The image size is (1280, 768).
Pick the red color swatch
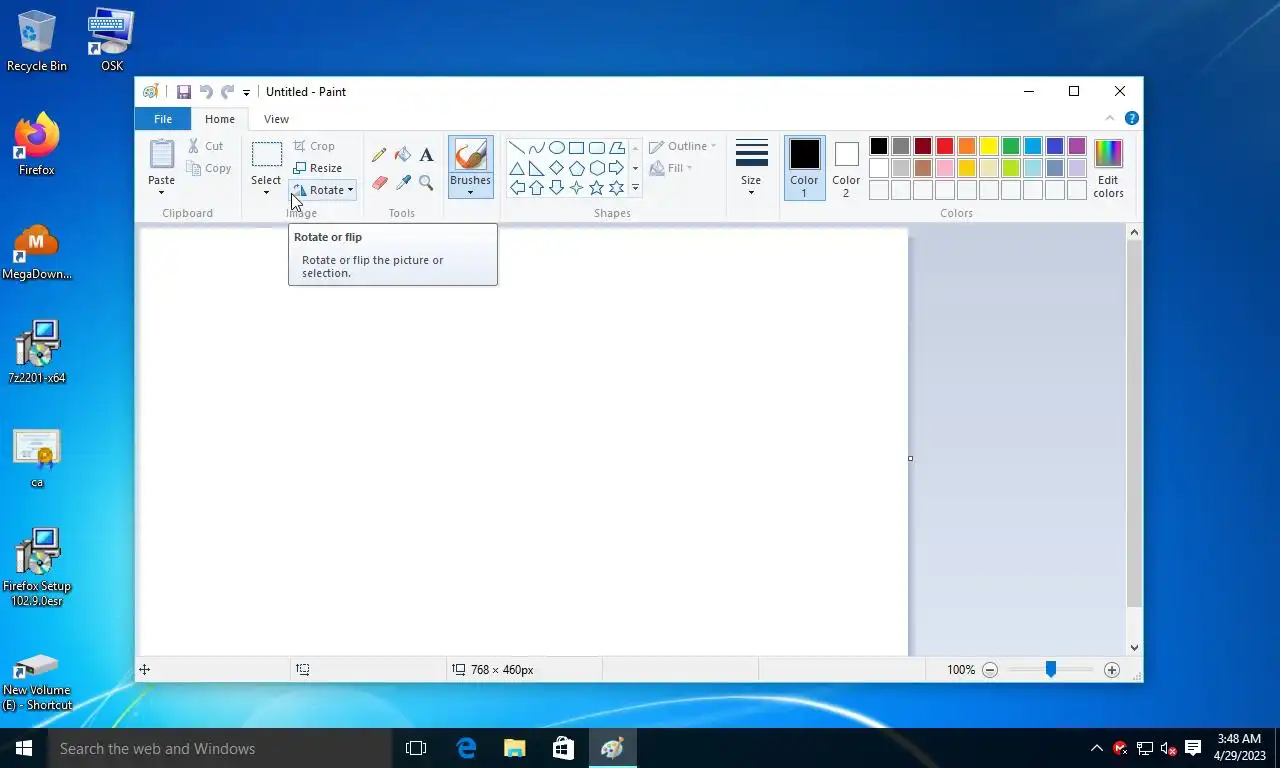945,146
